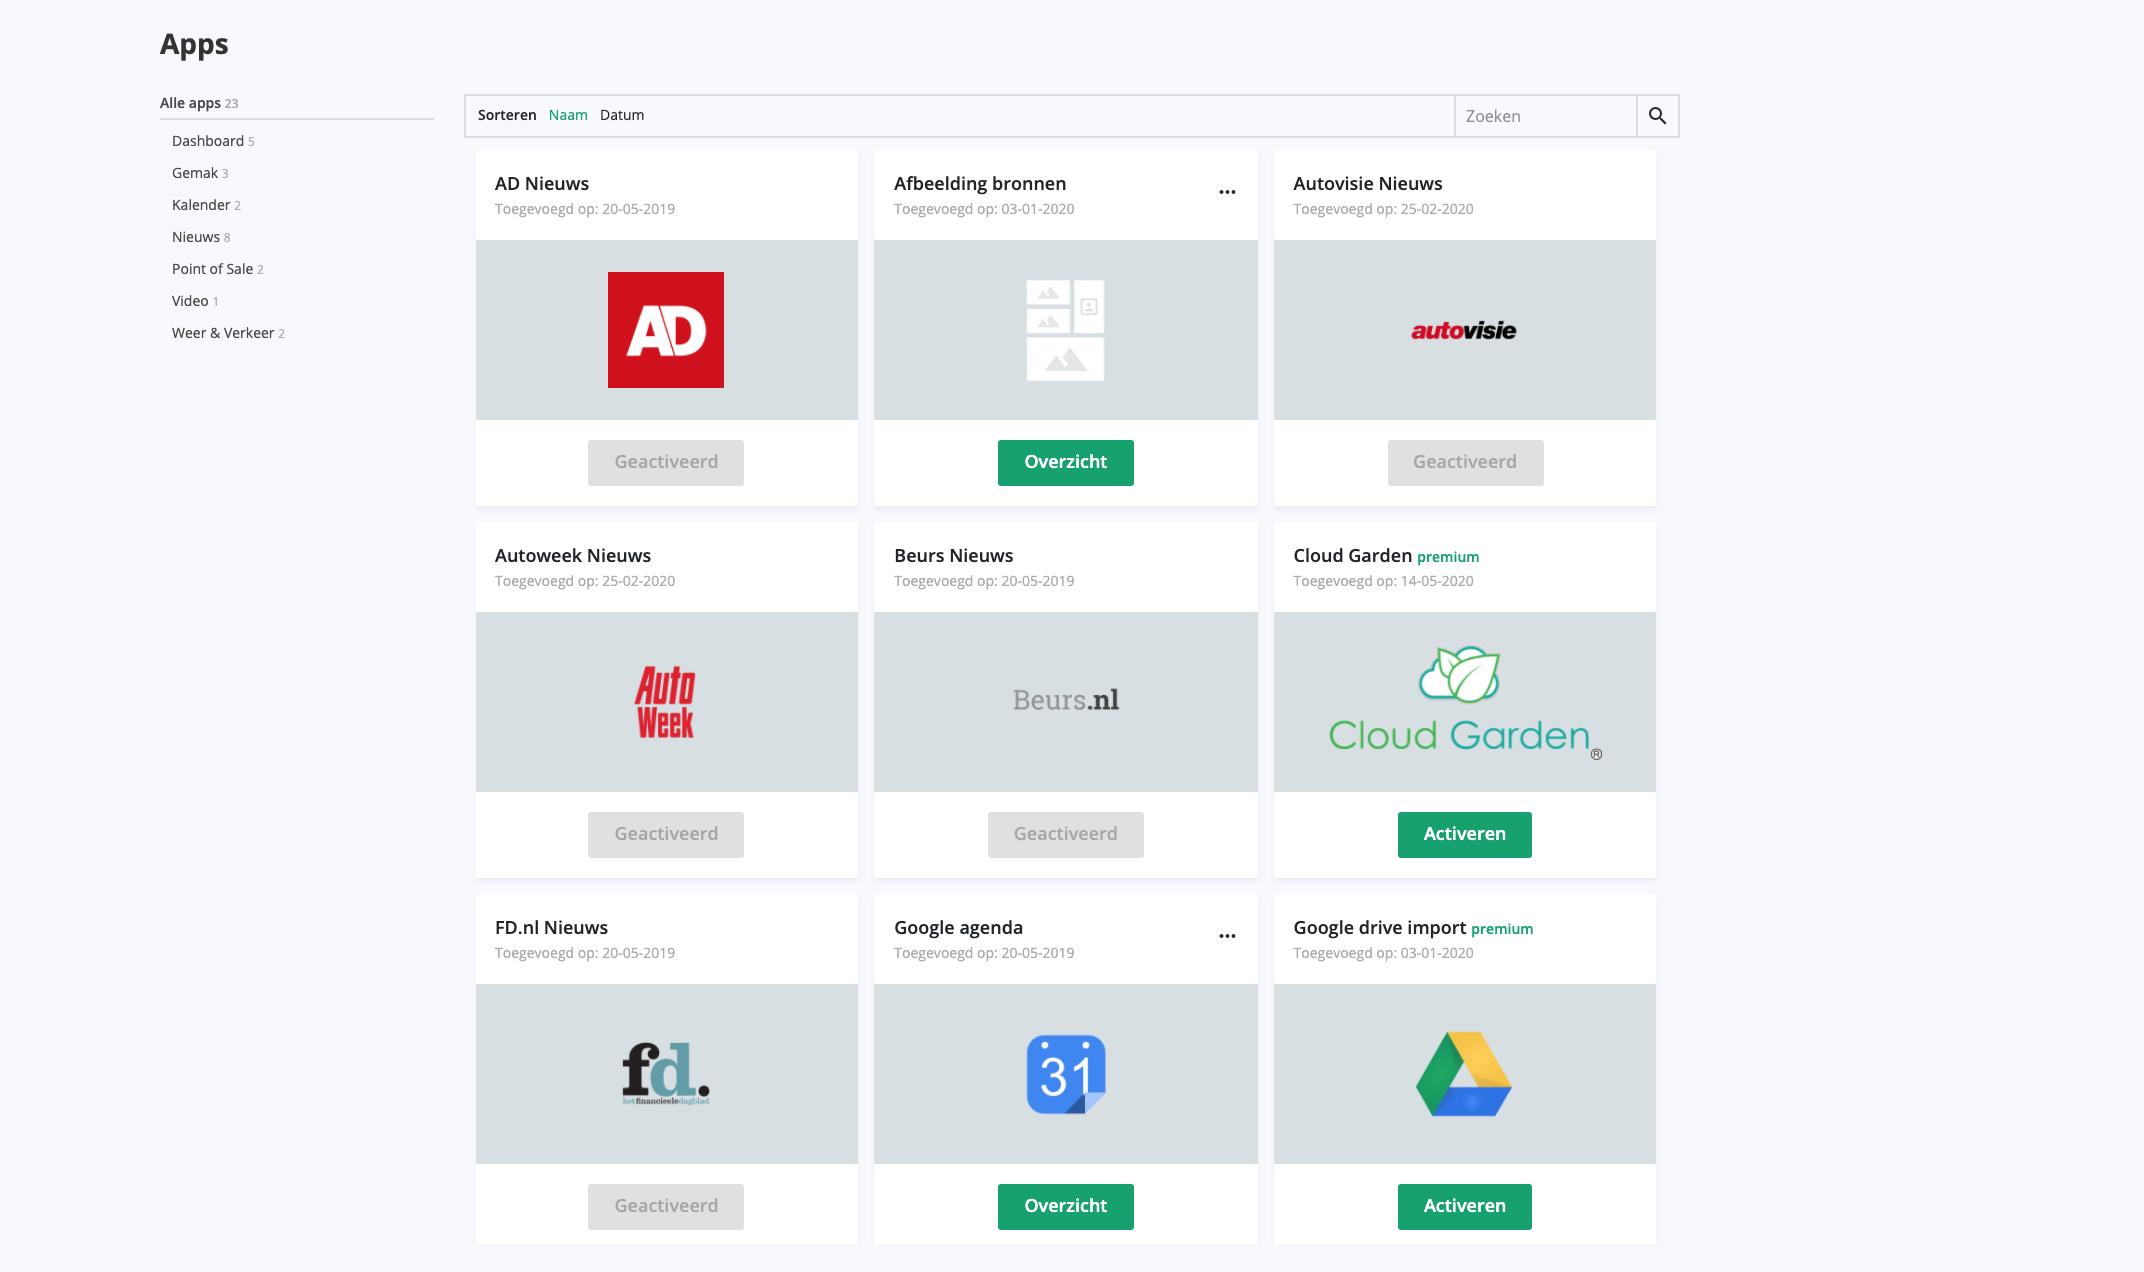Activate the Google drive import app
2144x1272 pixels.
coord(1464,1206)
